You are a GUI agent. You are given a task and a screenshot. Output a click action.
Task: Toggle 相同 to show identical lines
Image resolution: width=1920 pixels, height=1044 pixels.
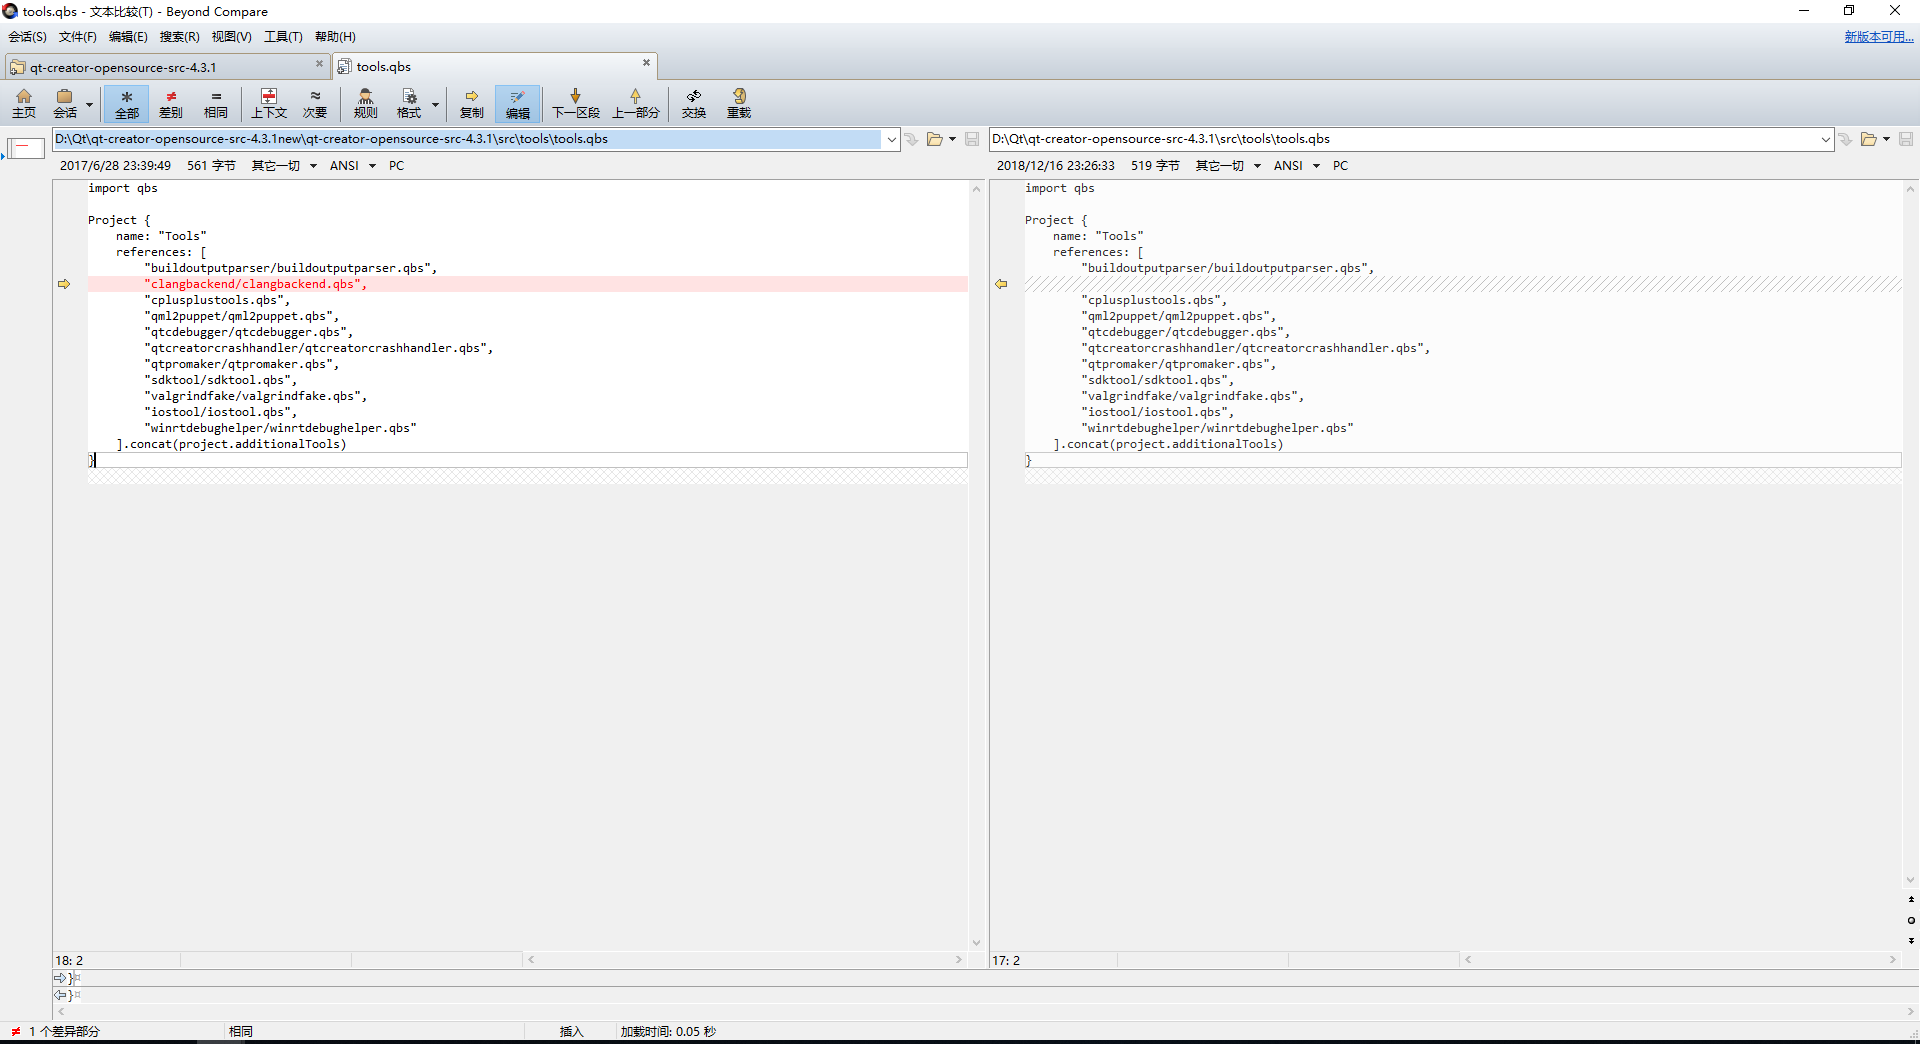[215, 104]
